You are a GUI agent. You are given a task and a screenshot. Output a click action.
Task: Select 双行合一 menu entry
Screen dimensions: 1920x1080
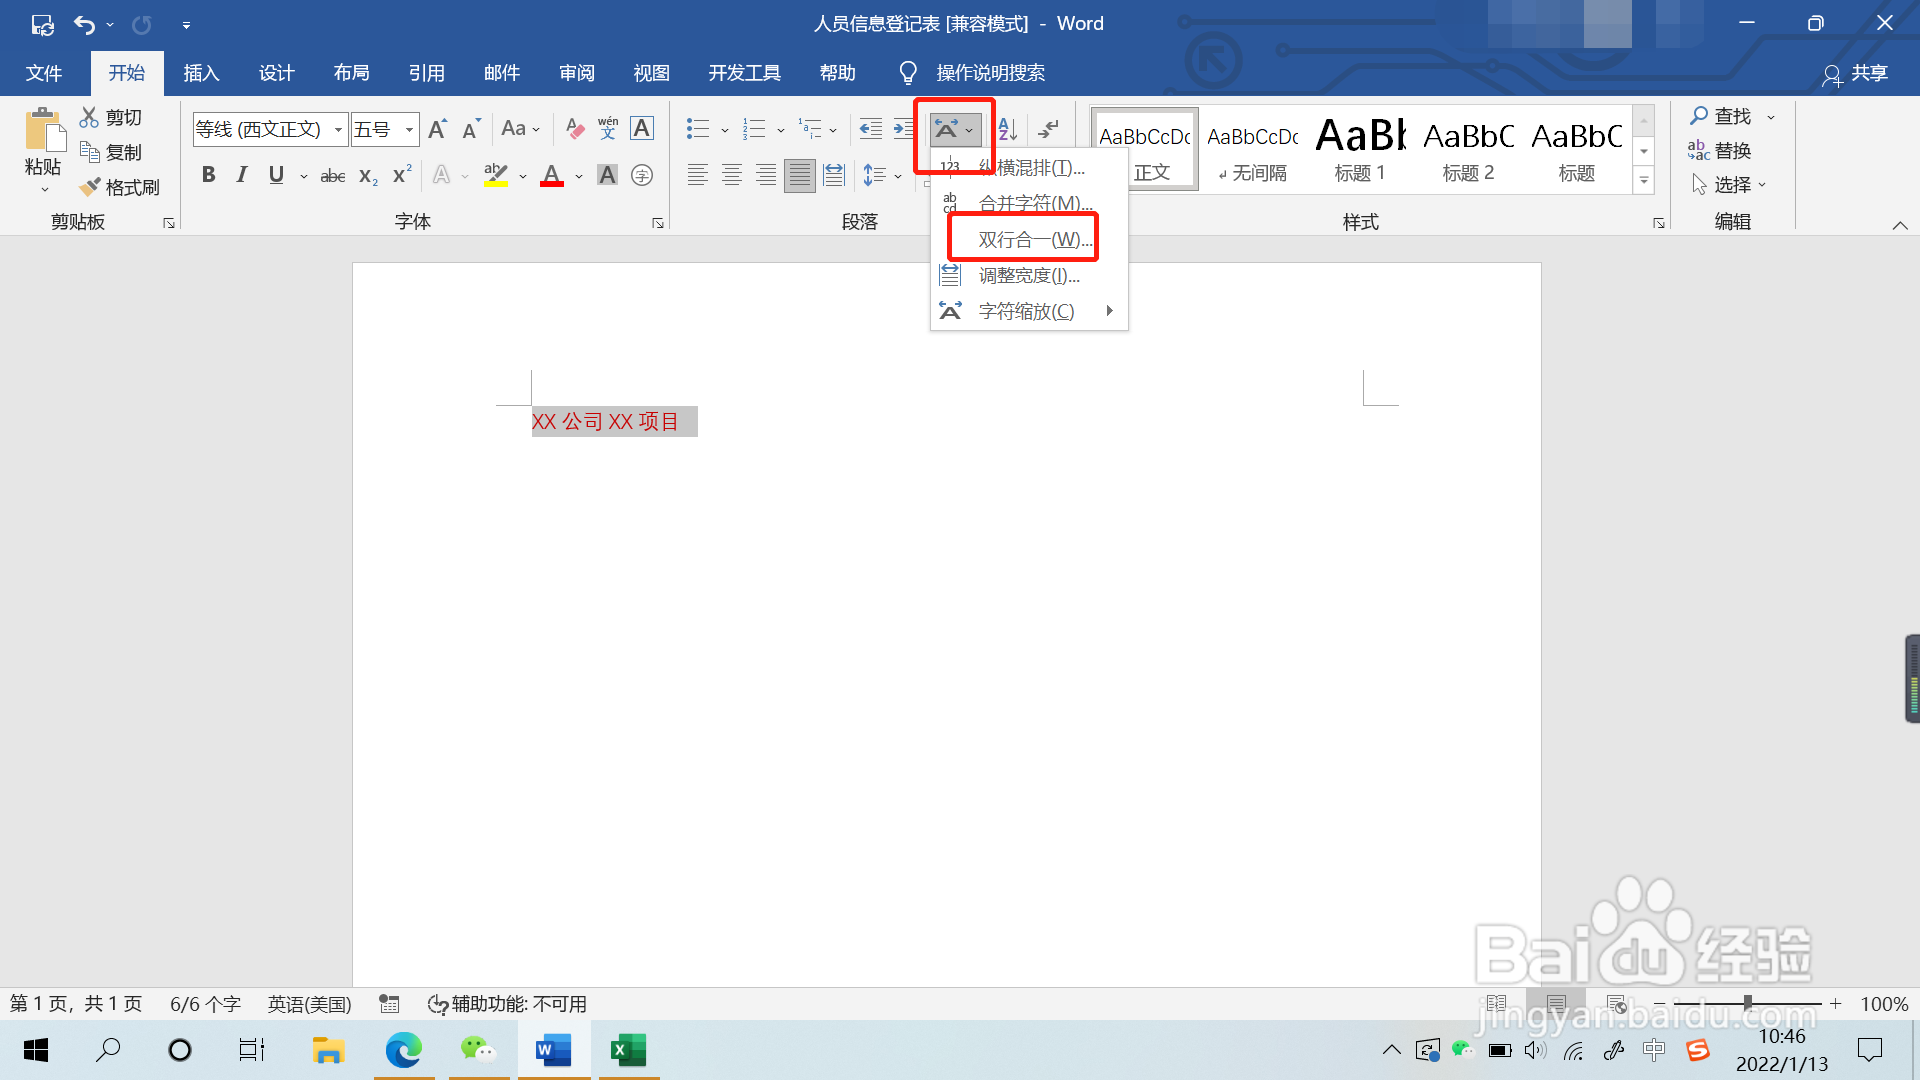(x=1033, y=239)
